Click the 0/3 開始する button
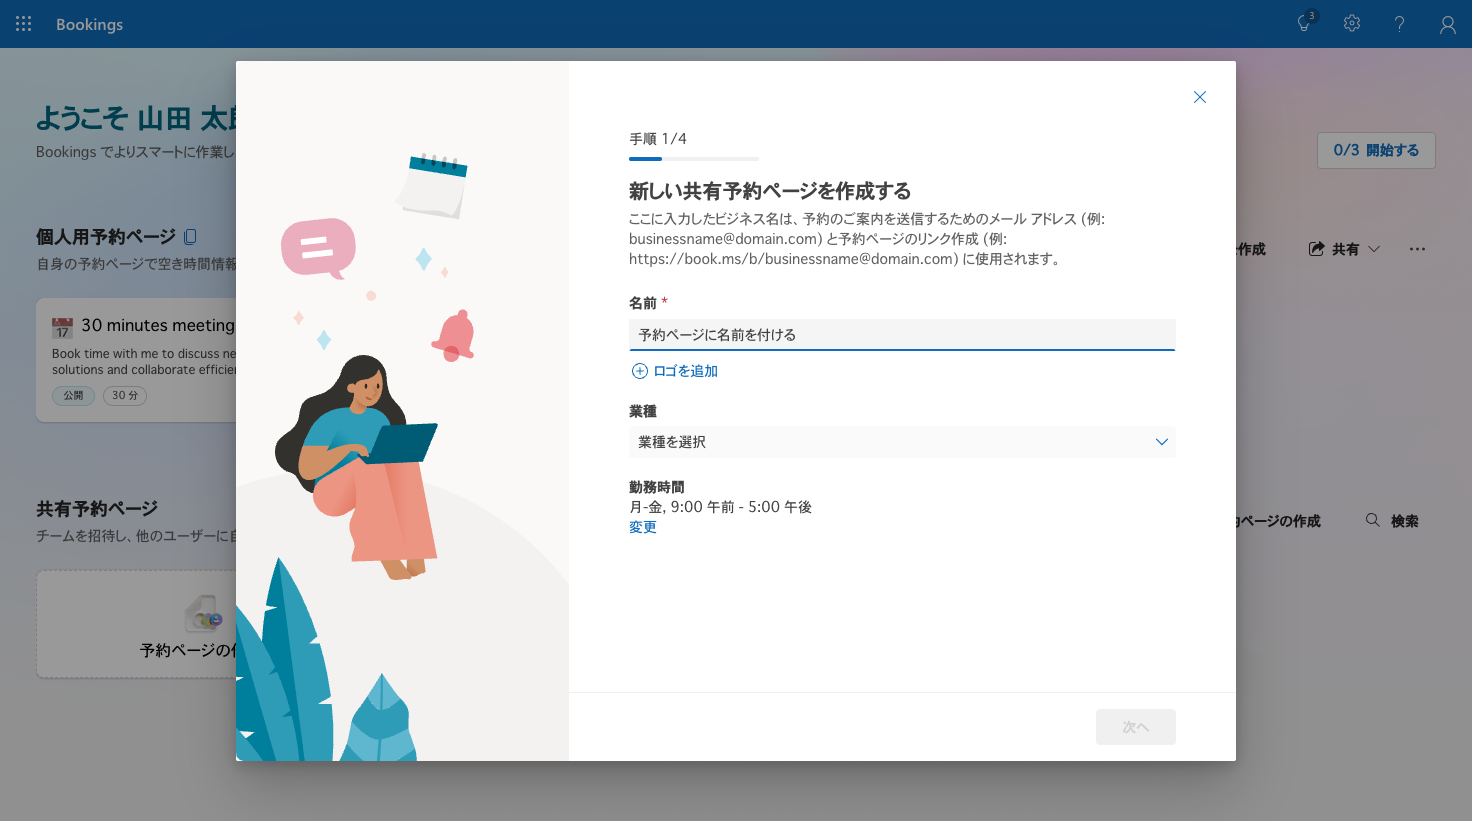The width and height of the screenshot is (1472, 821). tap(1376, 150)
